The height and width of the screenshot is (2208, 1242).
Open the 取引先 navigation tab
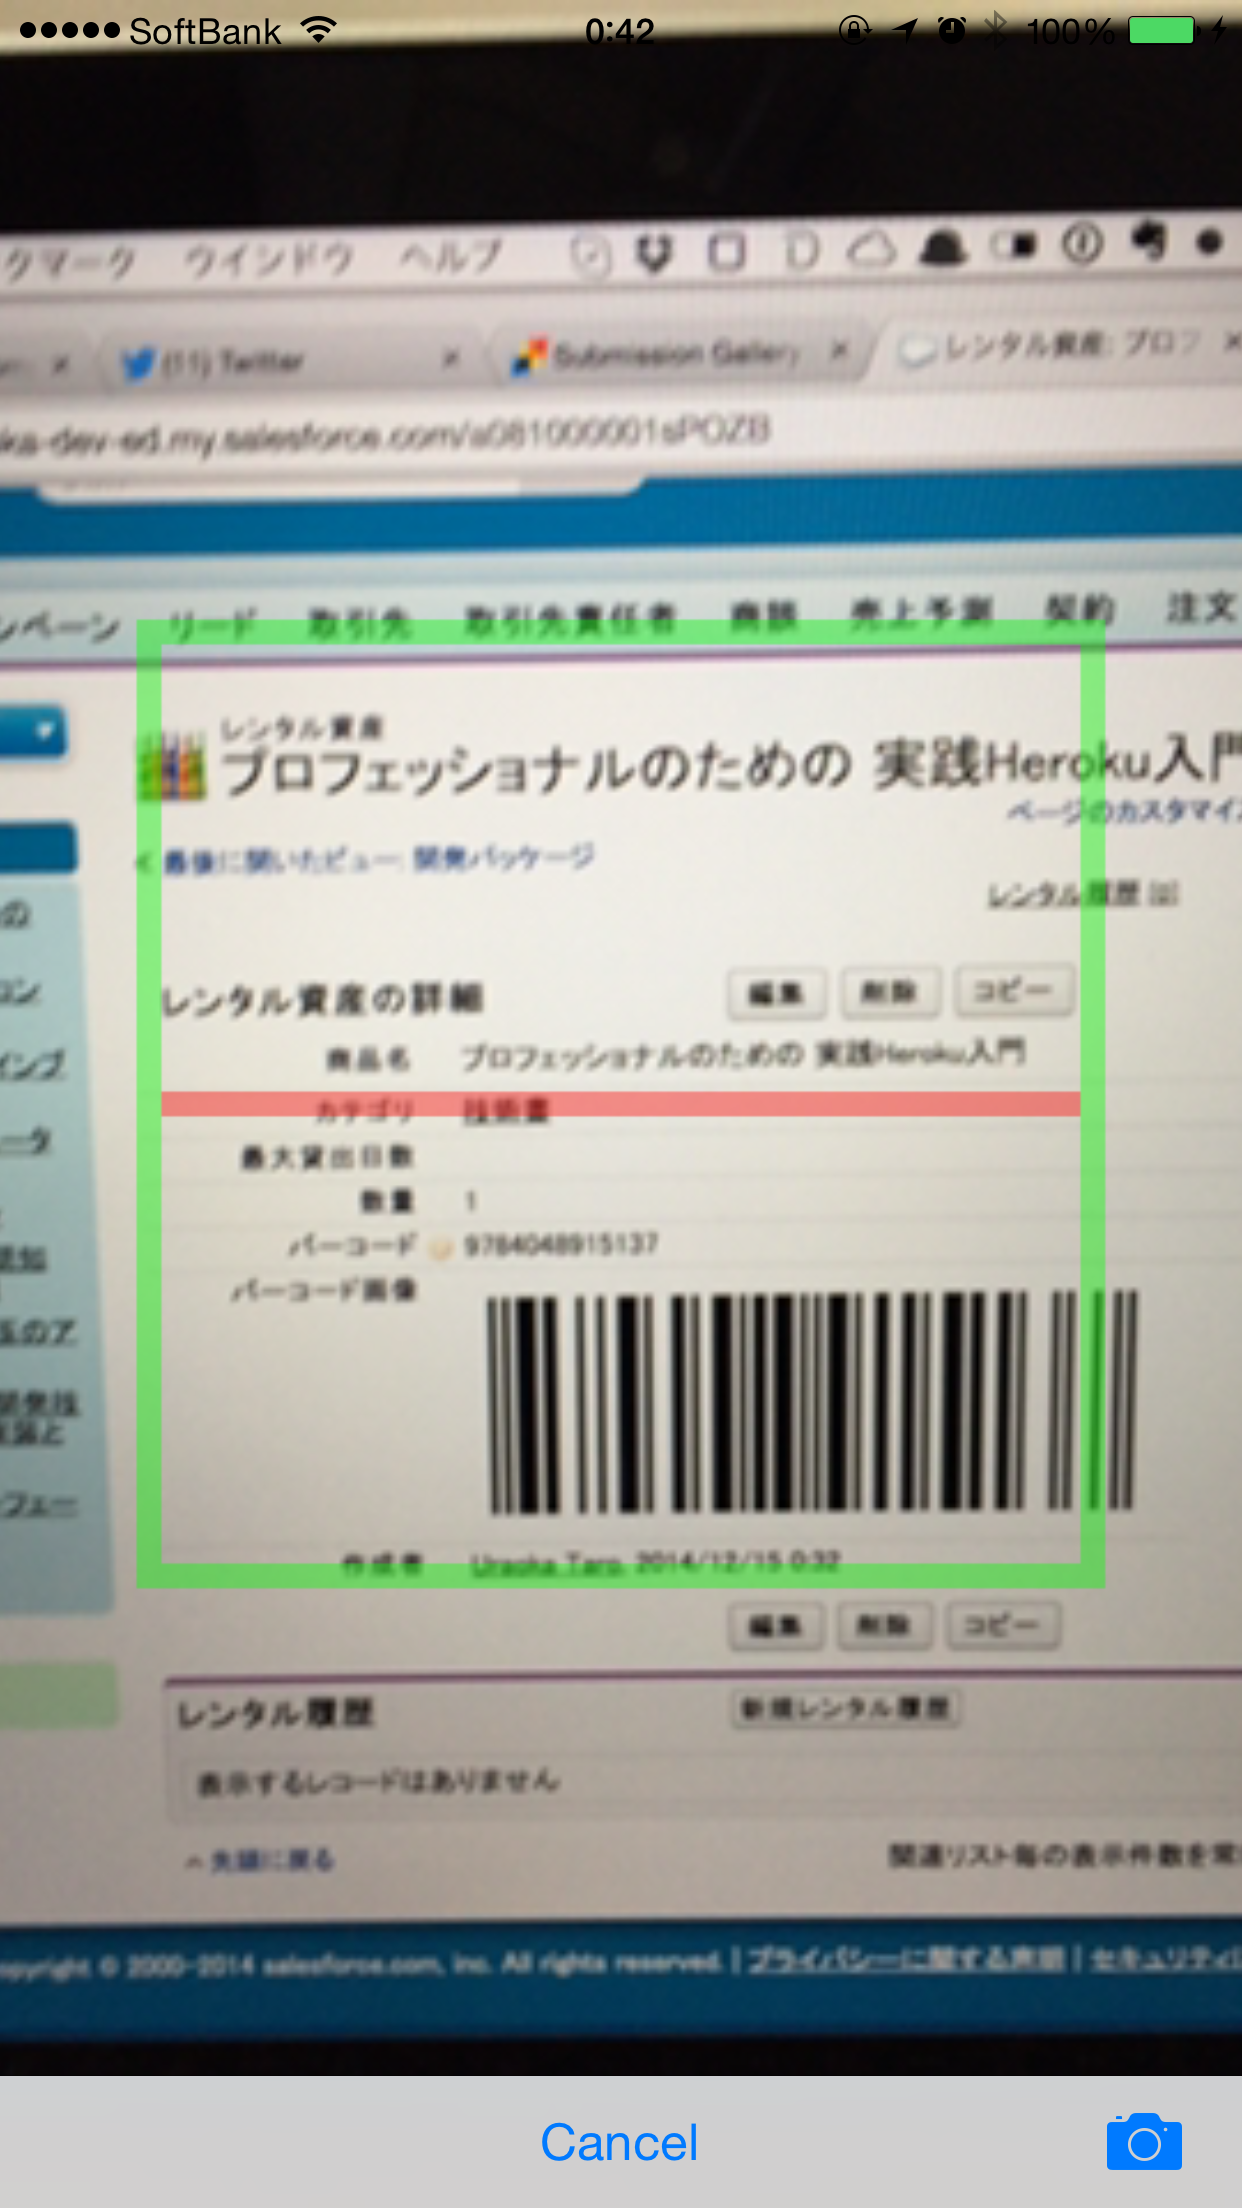(x=359, y=622)
